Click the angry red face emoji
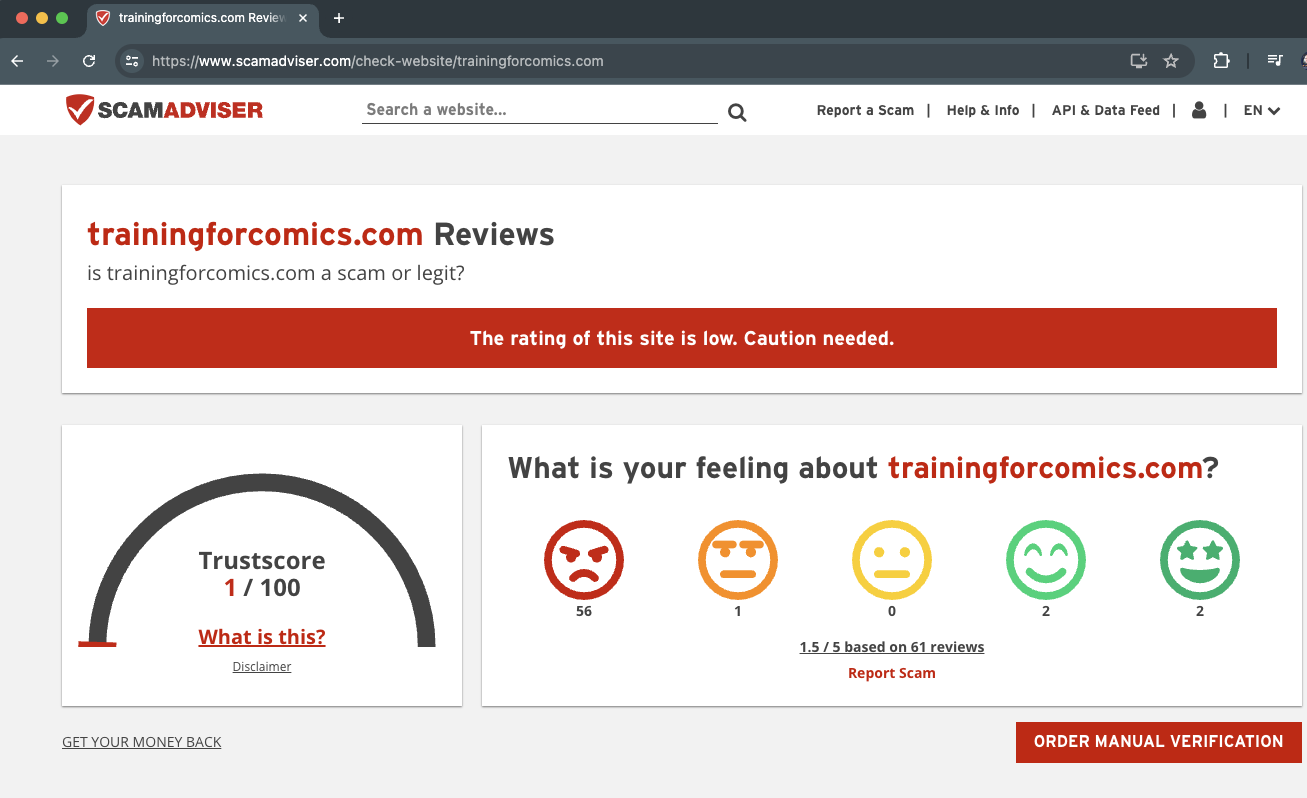Viewport: 1307px width, 798px height. click(x=584, y=560)
